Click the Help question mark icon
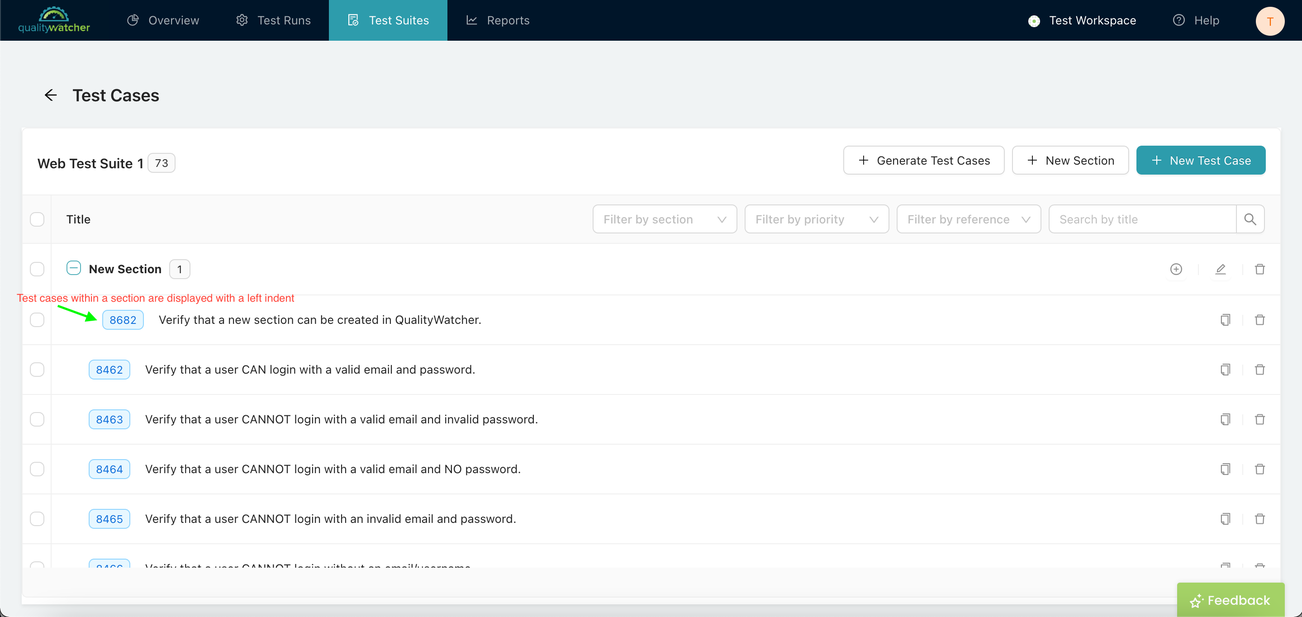This screenshot has width=1302, height=617. pos(1179,20)
